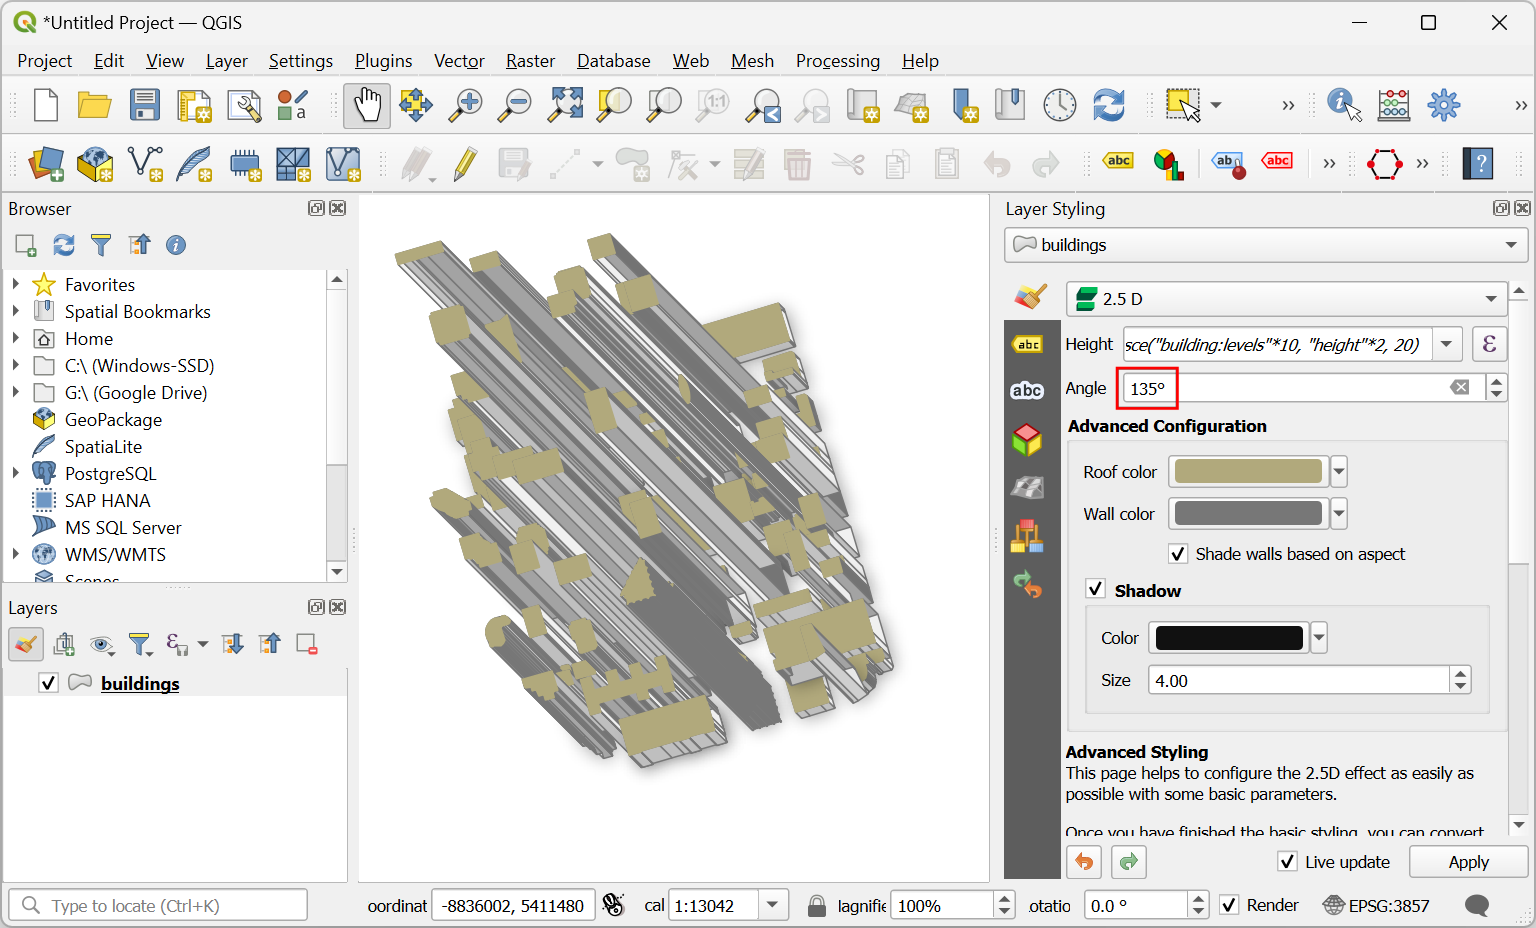Click the Save Project floppy disk icon
1536x928 pixels.
tap(145, 106)
